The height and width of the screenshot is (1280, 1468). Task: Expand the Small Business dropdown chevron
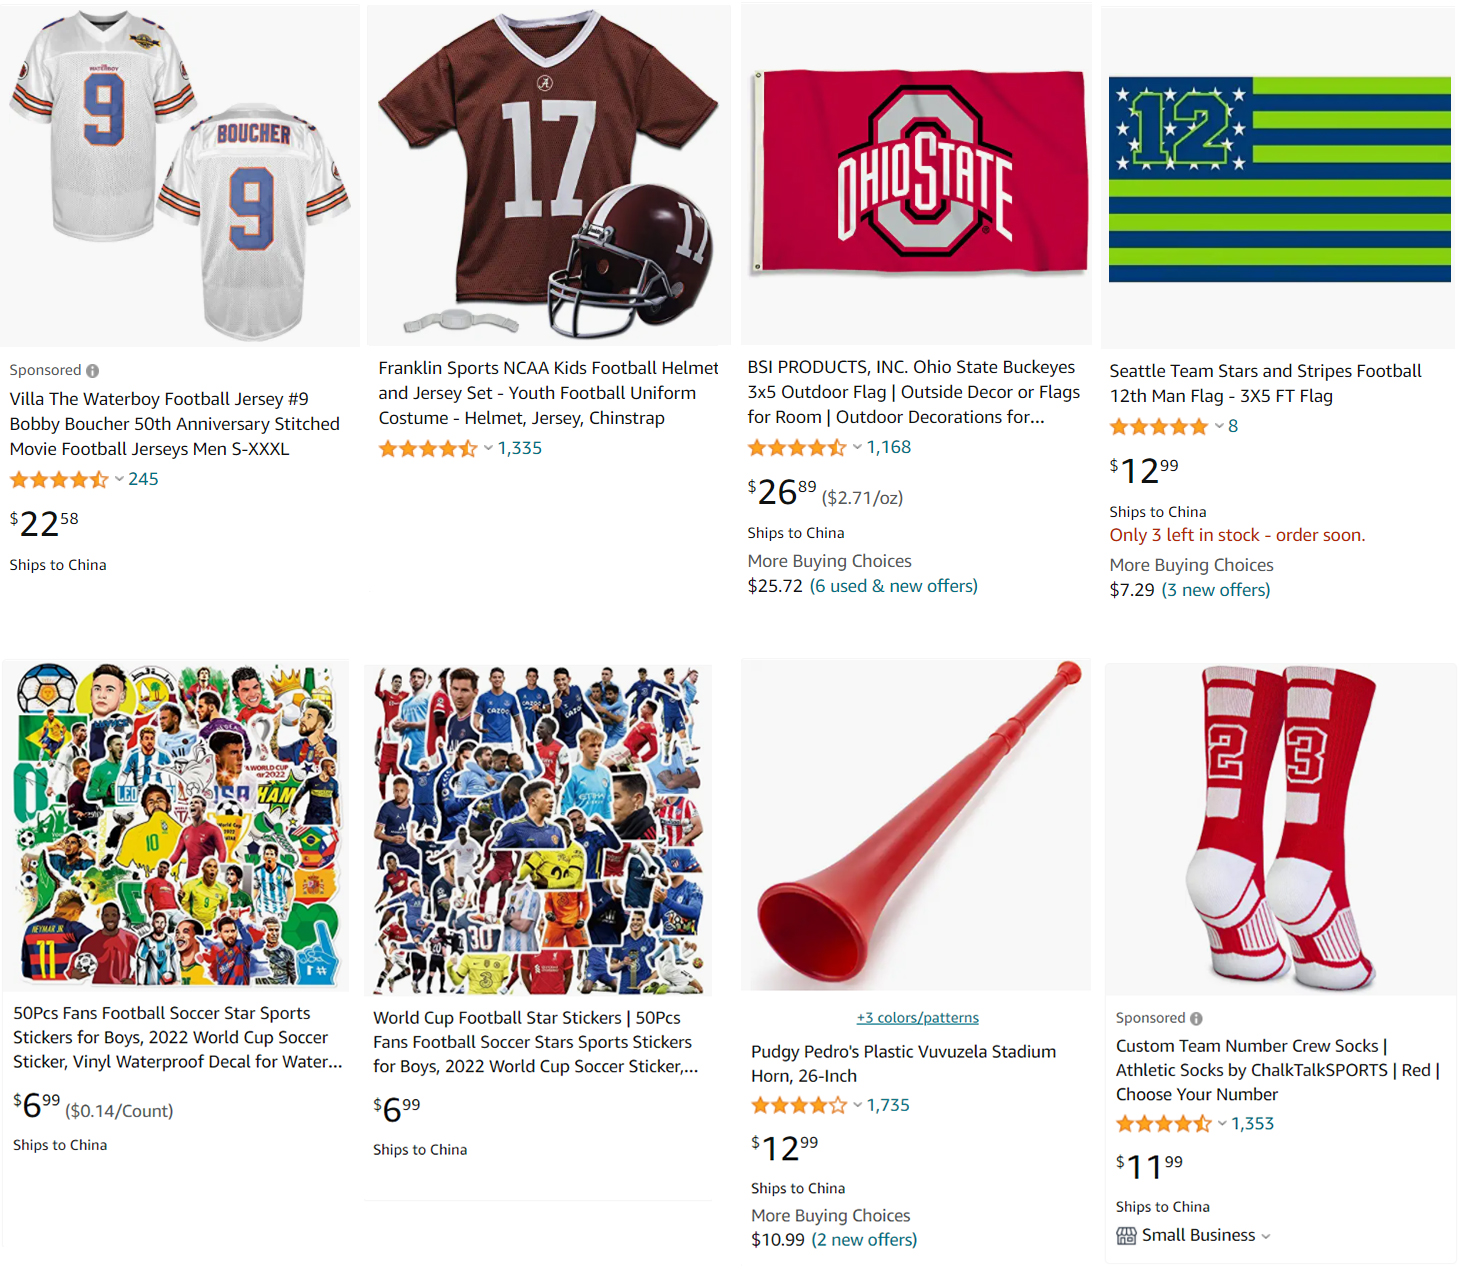1266,1237
